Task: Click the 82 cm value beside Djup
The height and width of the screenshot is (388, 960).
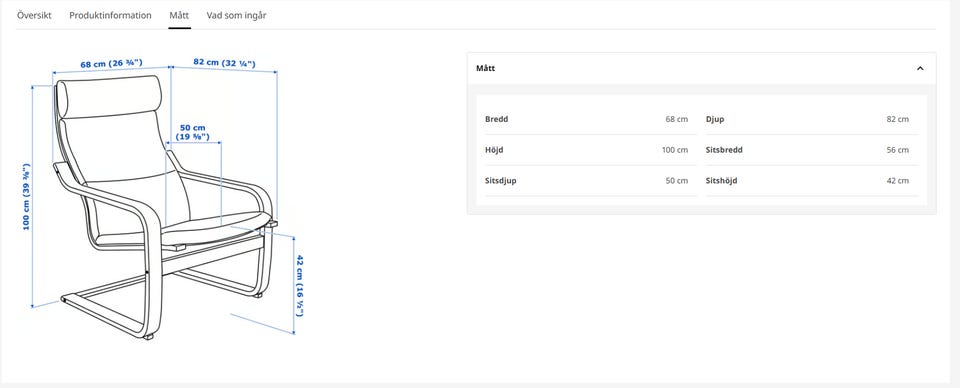Action: coord(898,119)
